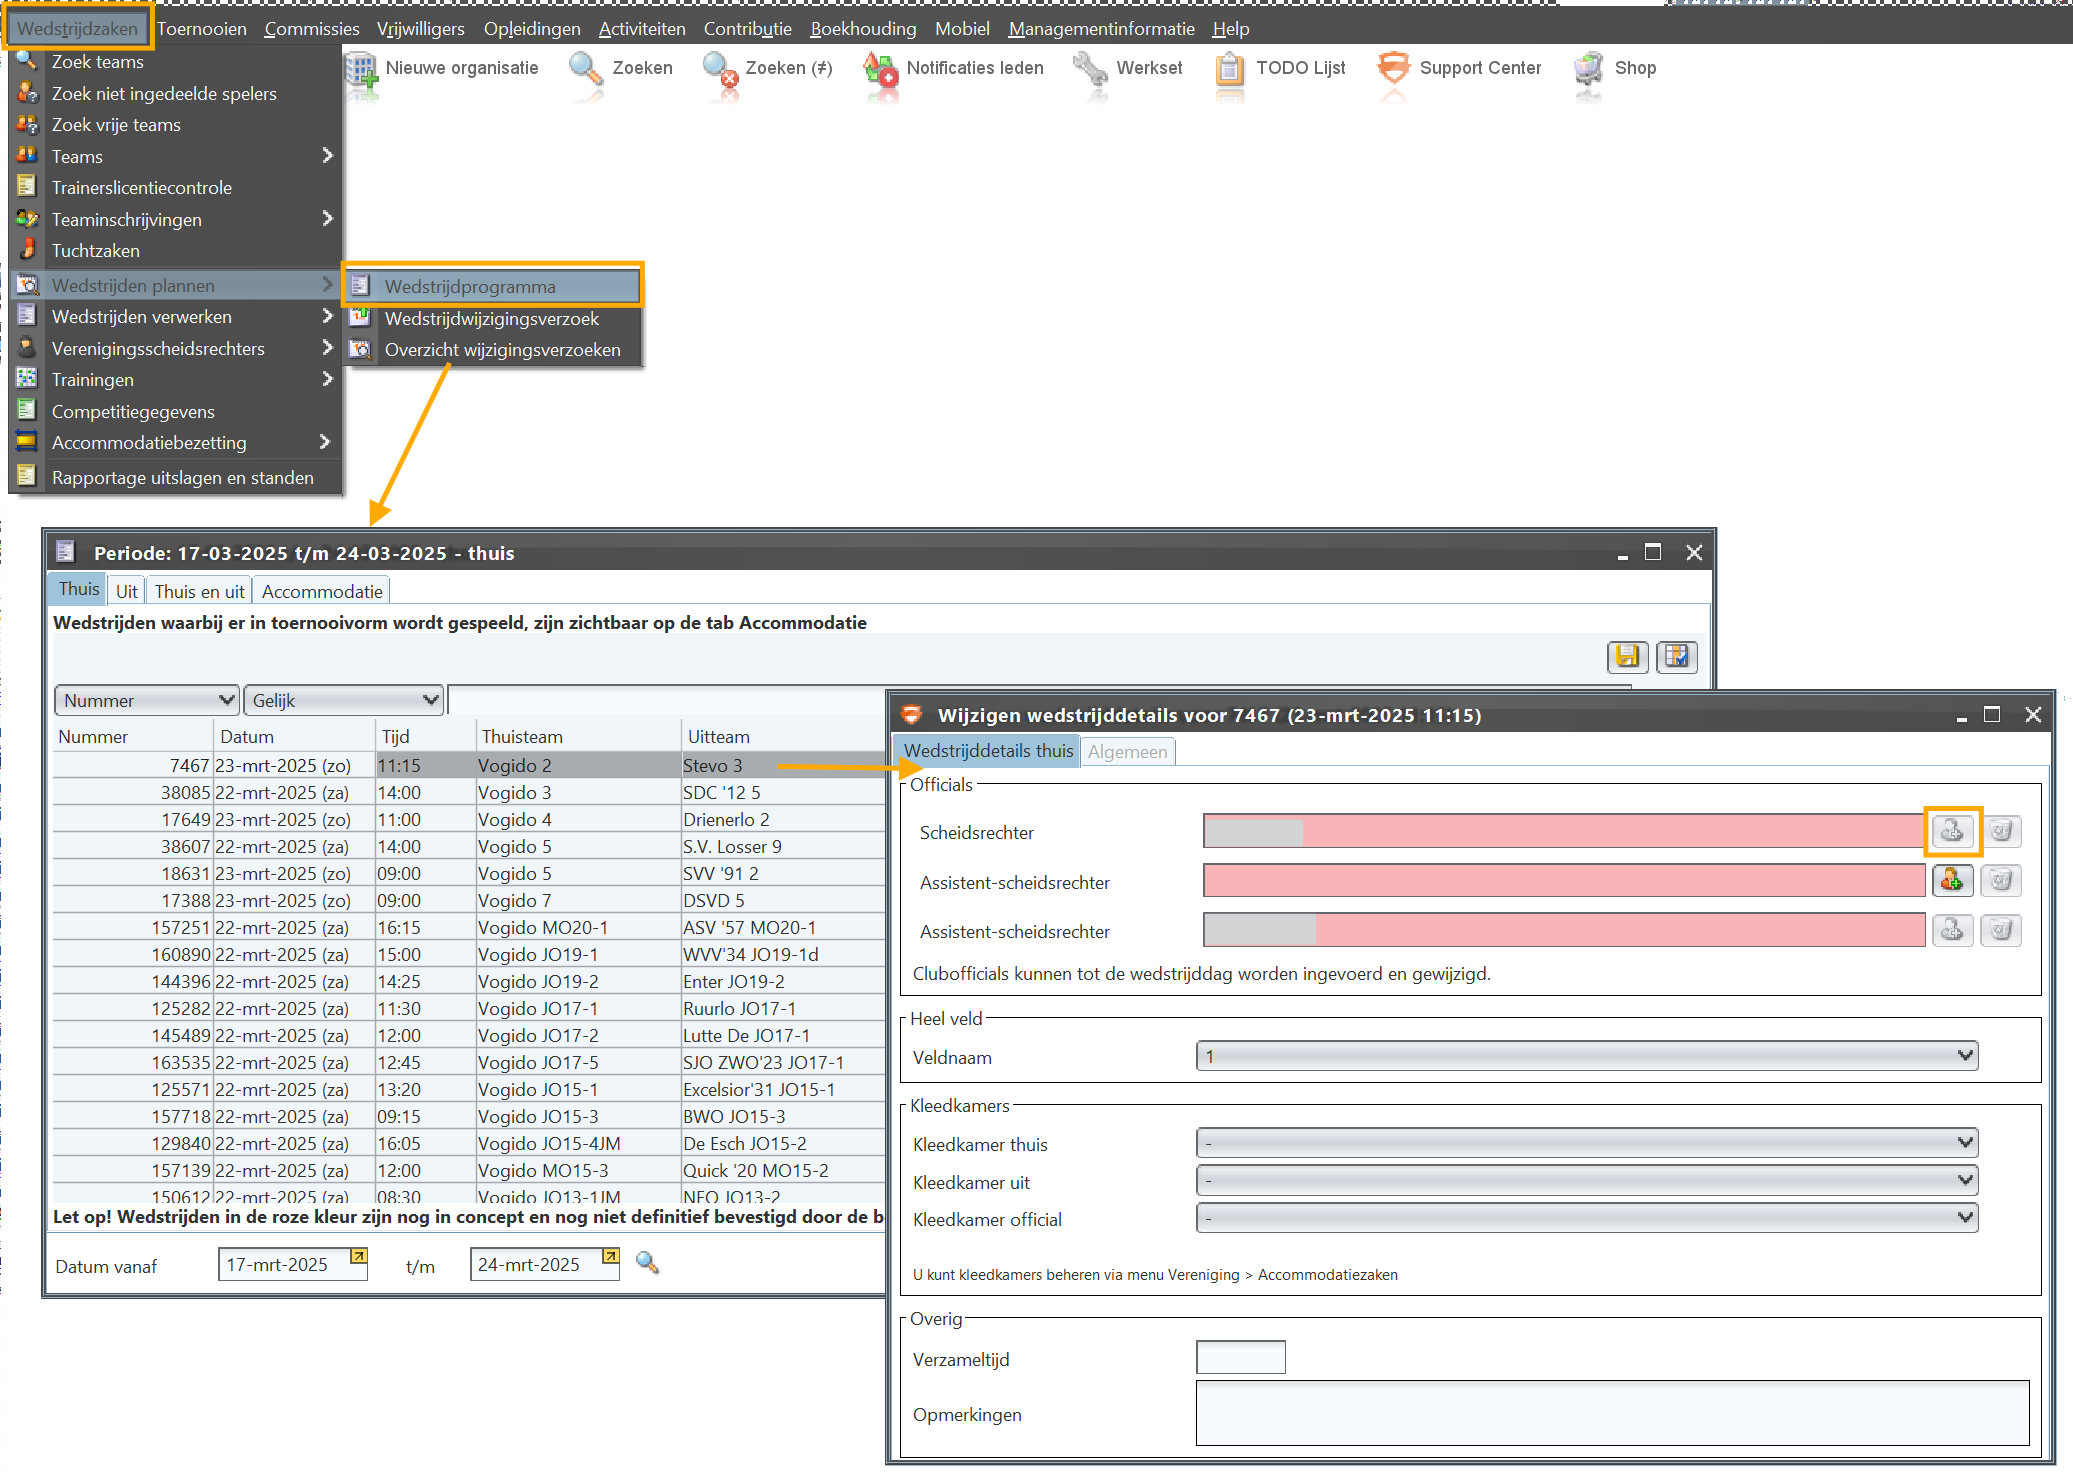This screenshot has width=2073, height=1478.
Task: Switch to the Algemeen tab
Action: [1127, 752]
